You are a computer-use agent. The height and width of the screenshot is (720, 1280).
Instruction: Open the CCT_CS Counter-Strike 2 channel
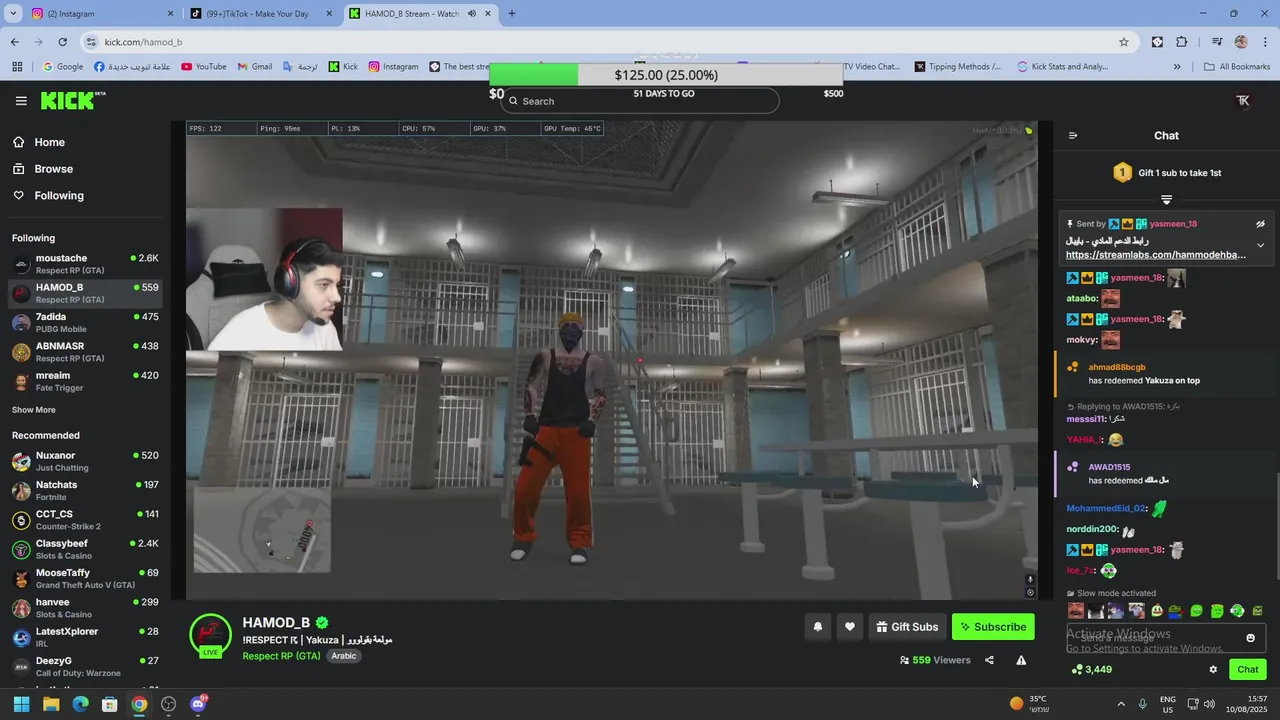pos(85,520)
